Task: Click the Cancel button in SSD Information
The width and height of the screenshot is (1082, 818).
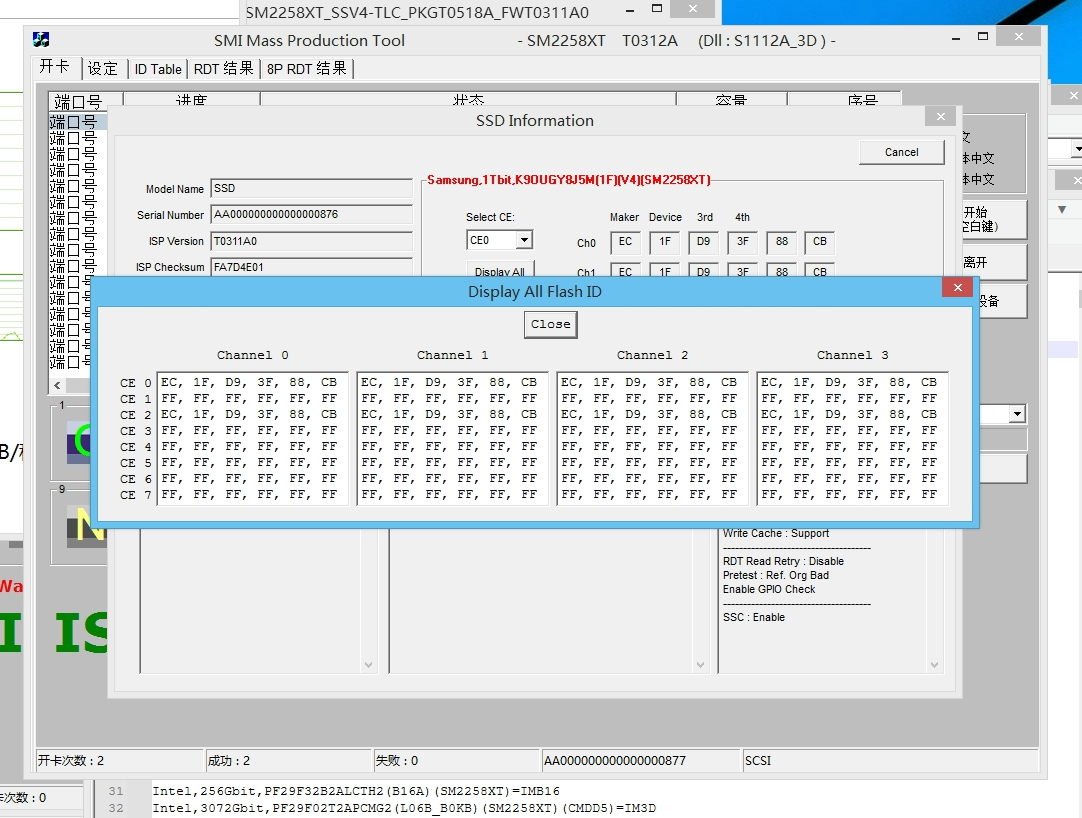Action: [901, 152]
